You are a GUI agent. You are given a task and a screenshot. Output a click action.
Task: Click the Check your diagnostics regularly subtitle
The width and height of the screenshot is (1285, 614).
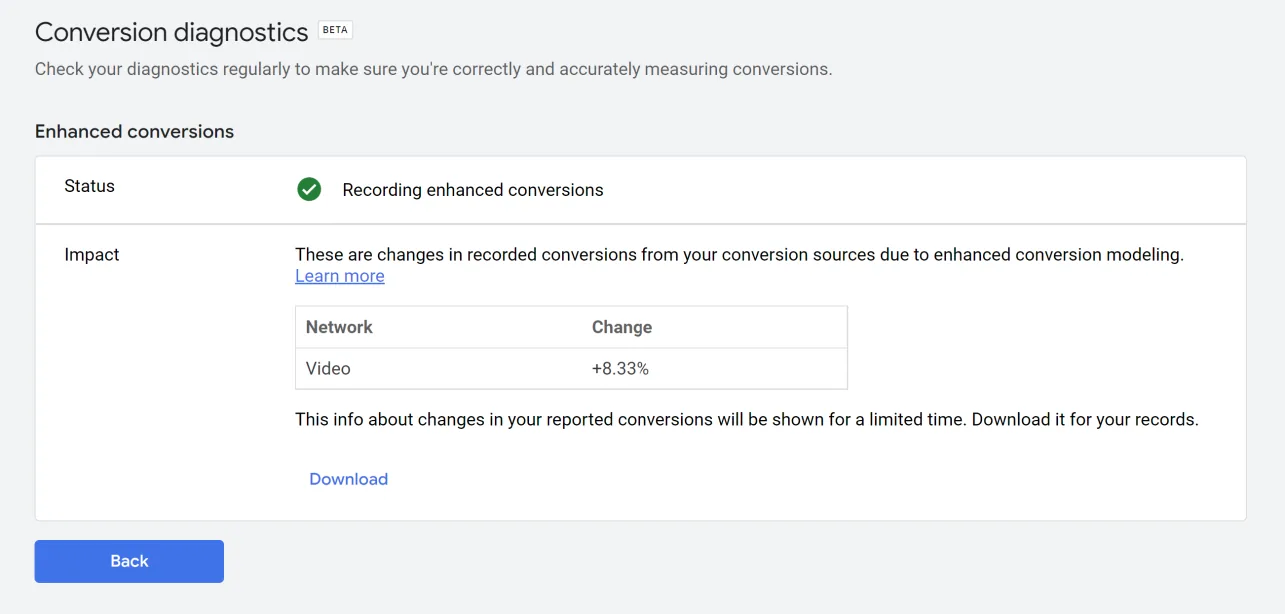tap(433, 69)
